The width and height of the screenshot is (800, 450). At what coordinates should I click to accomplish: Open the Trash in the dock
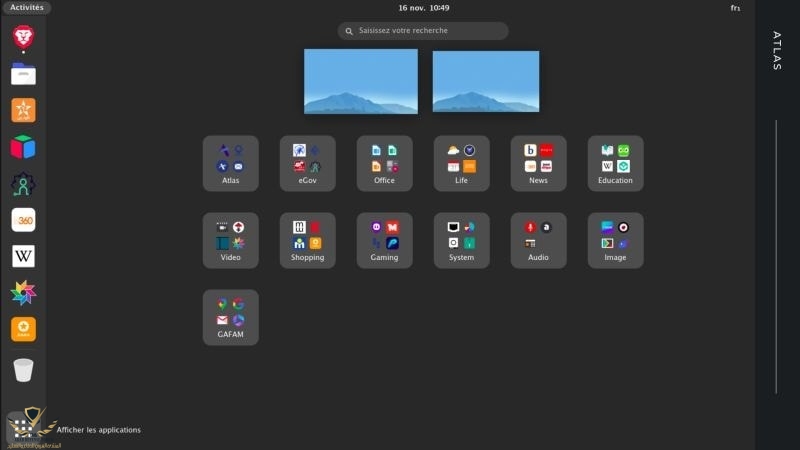point(23,370)
